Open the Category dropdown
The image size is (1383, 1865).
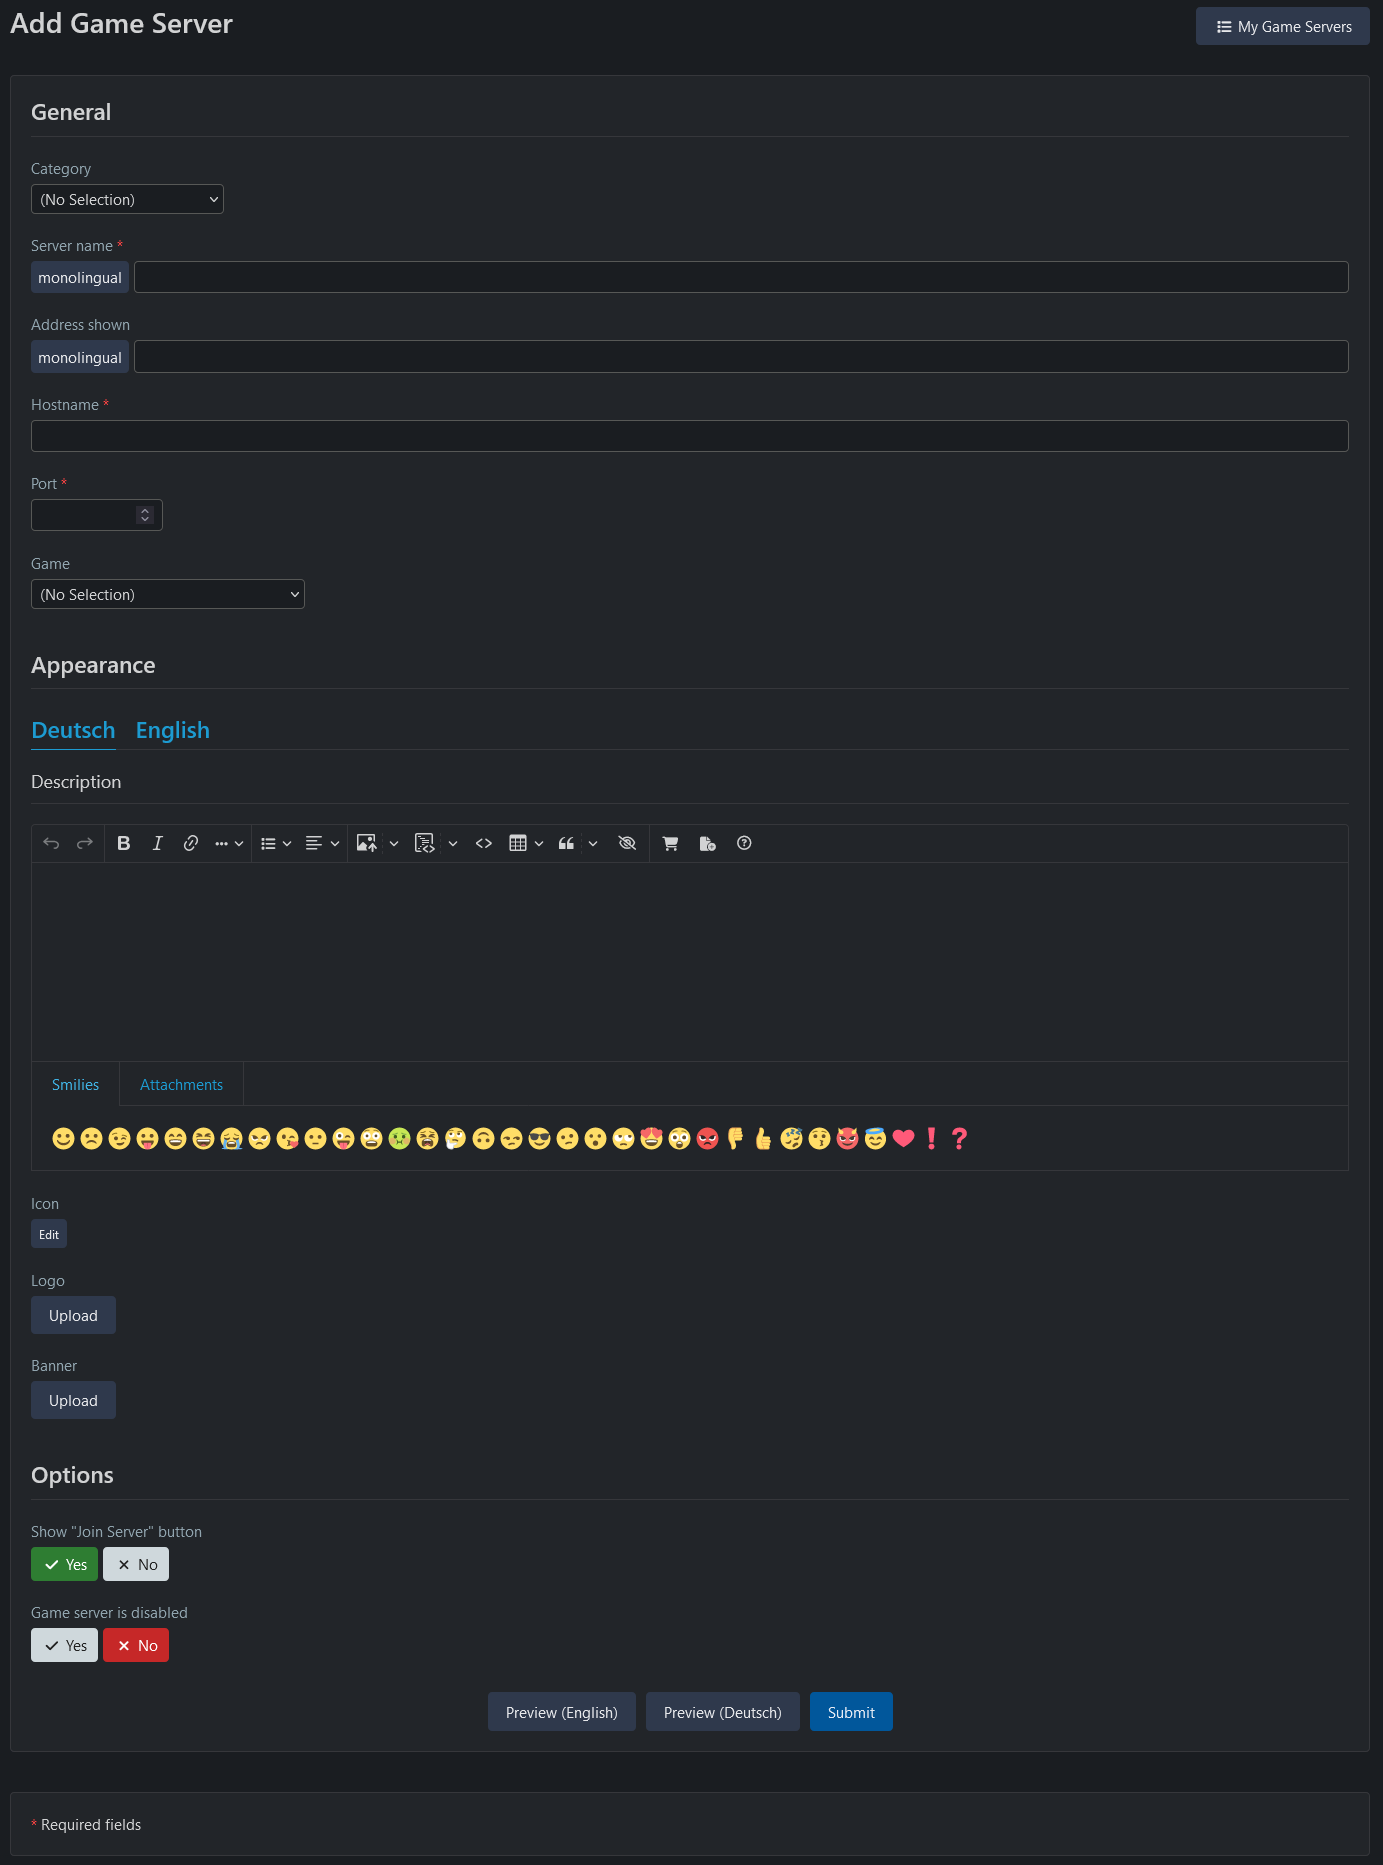click(x=127, y=199)
